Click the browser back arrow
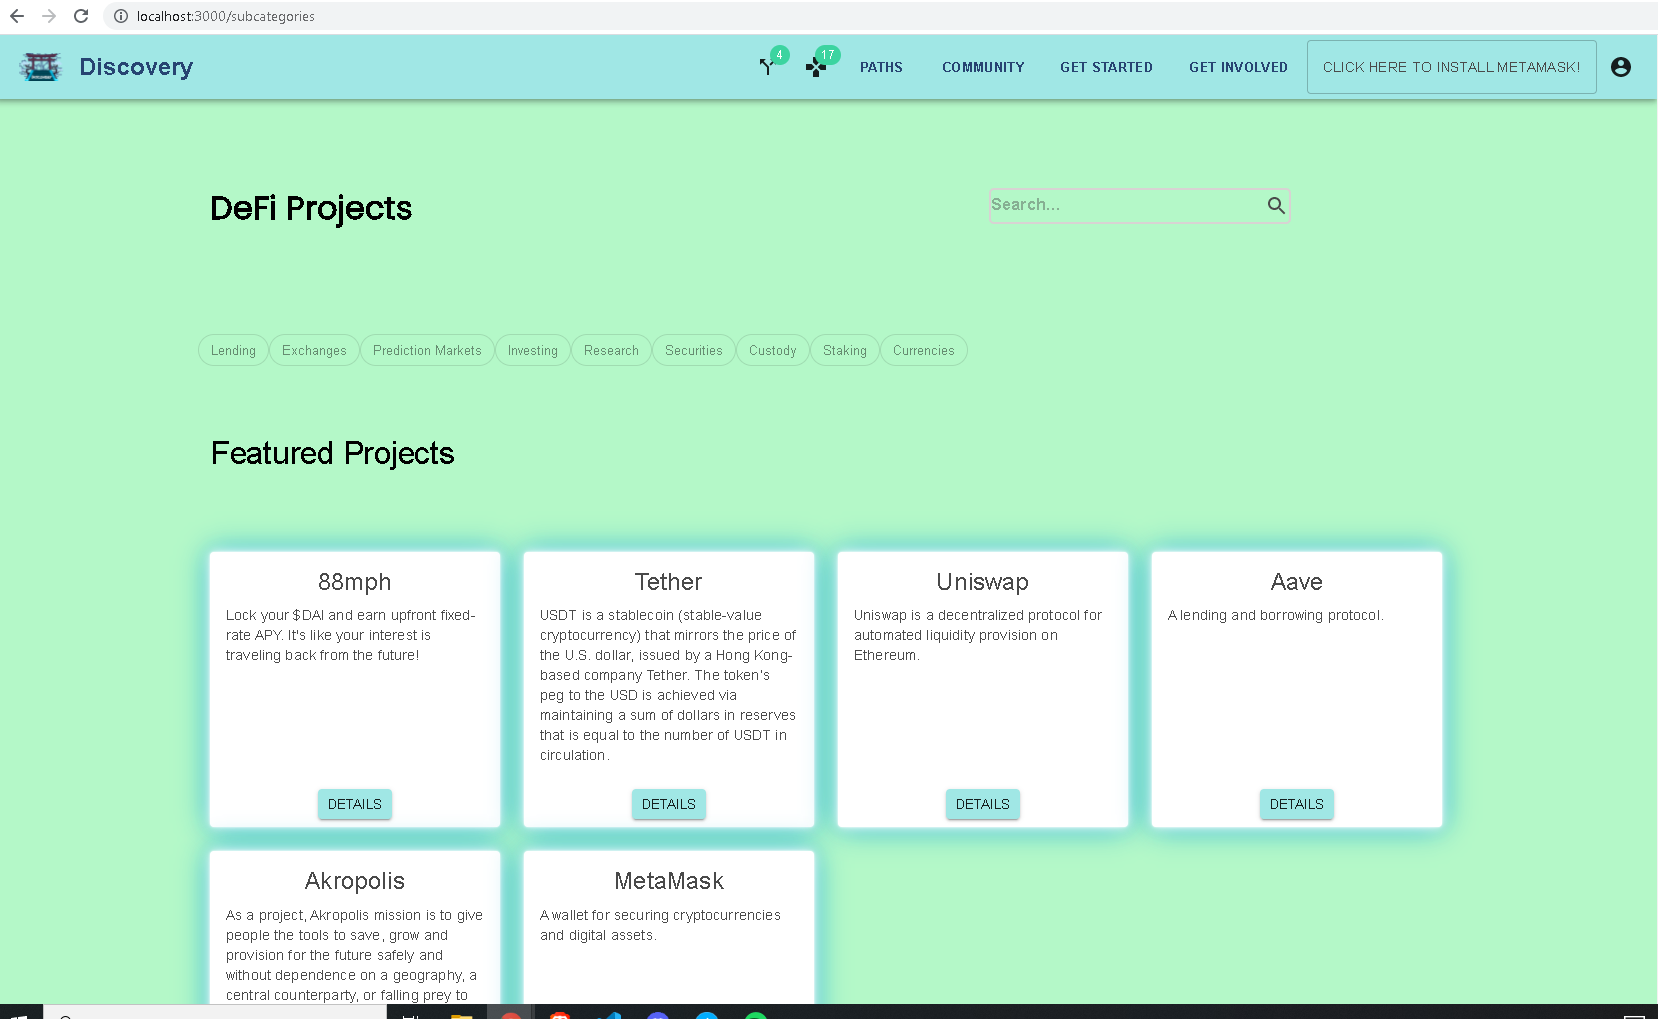The height and width of the screenshot is (1019, 1658). coord(17,16)
